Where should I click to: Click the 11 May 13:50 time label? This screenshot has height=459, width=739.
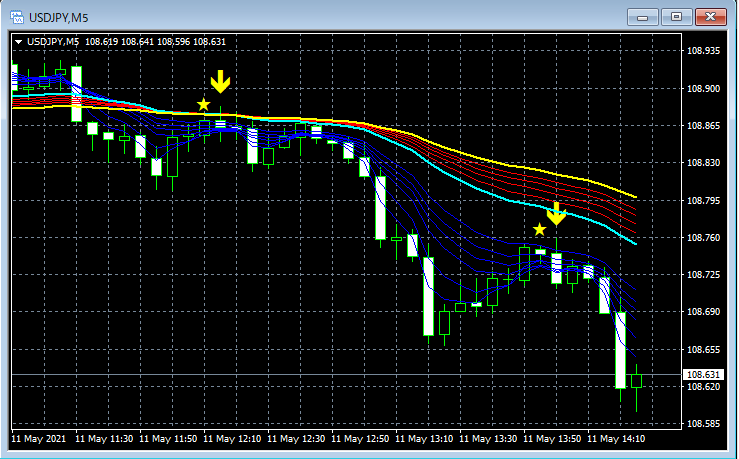point(552,439)
